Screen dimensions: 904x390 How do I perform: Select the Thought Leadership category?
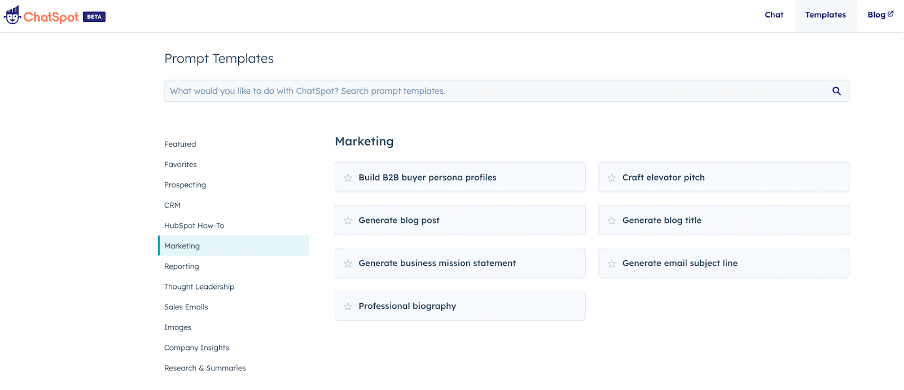click(x=199, y=287)
